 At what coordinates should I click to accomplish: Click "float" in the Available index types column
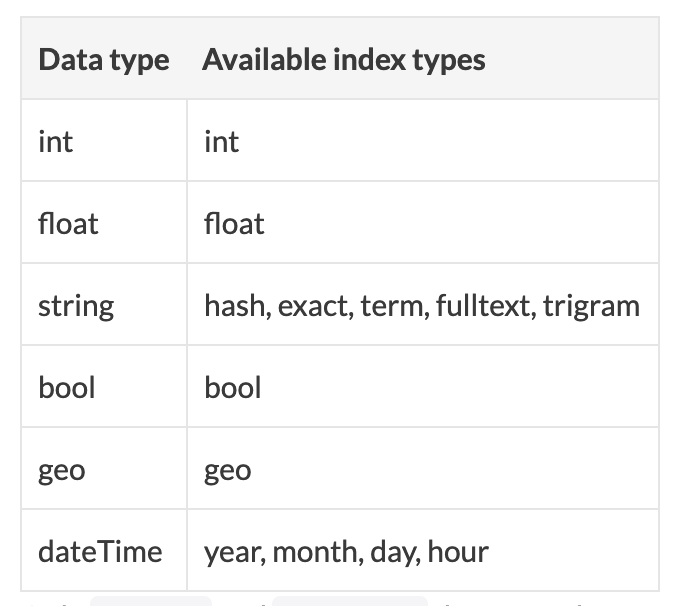pyautogui.click(x=234, y=223)
